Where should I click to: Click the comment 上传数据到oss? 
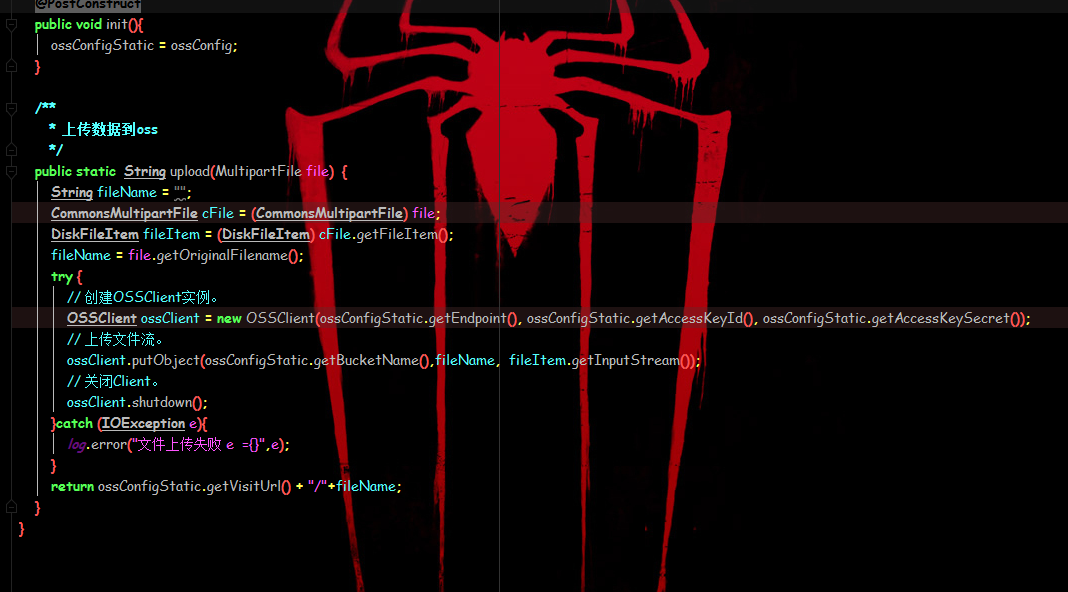tap(110, 129)
